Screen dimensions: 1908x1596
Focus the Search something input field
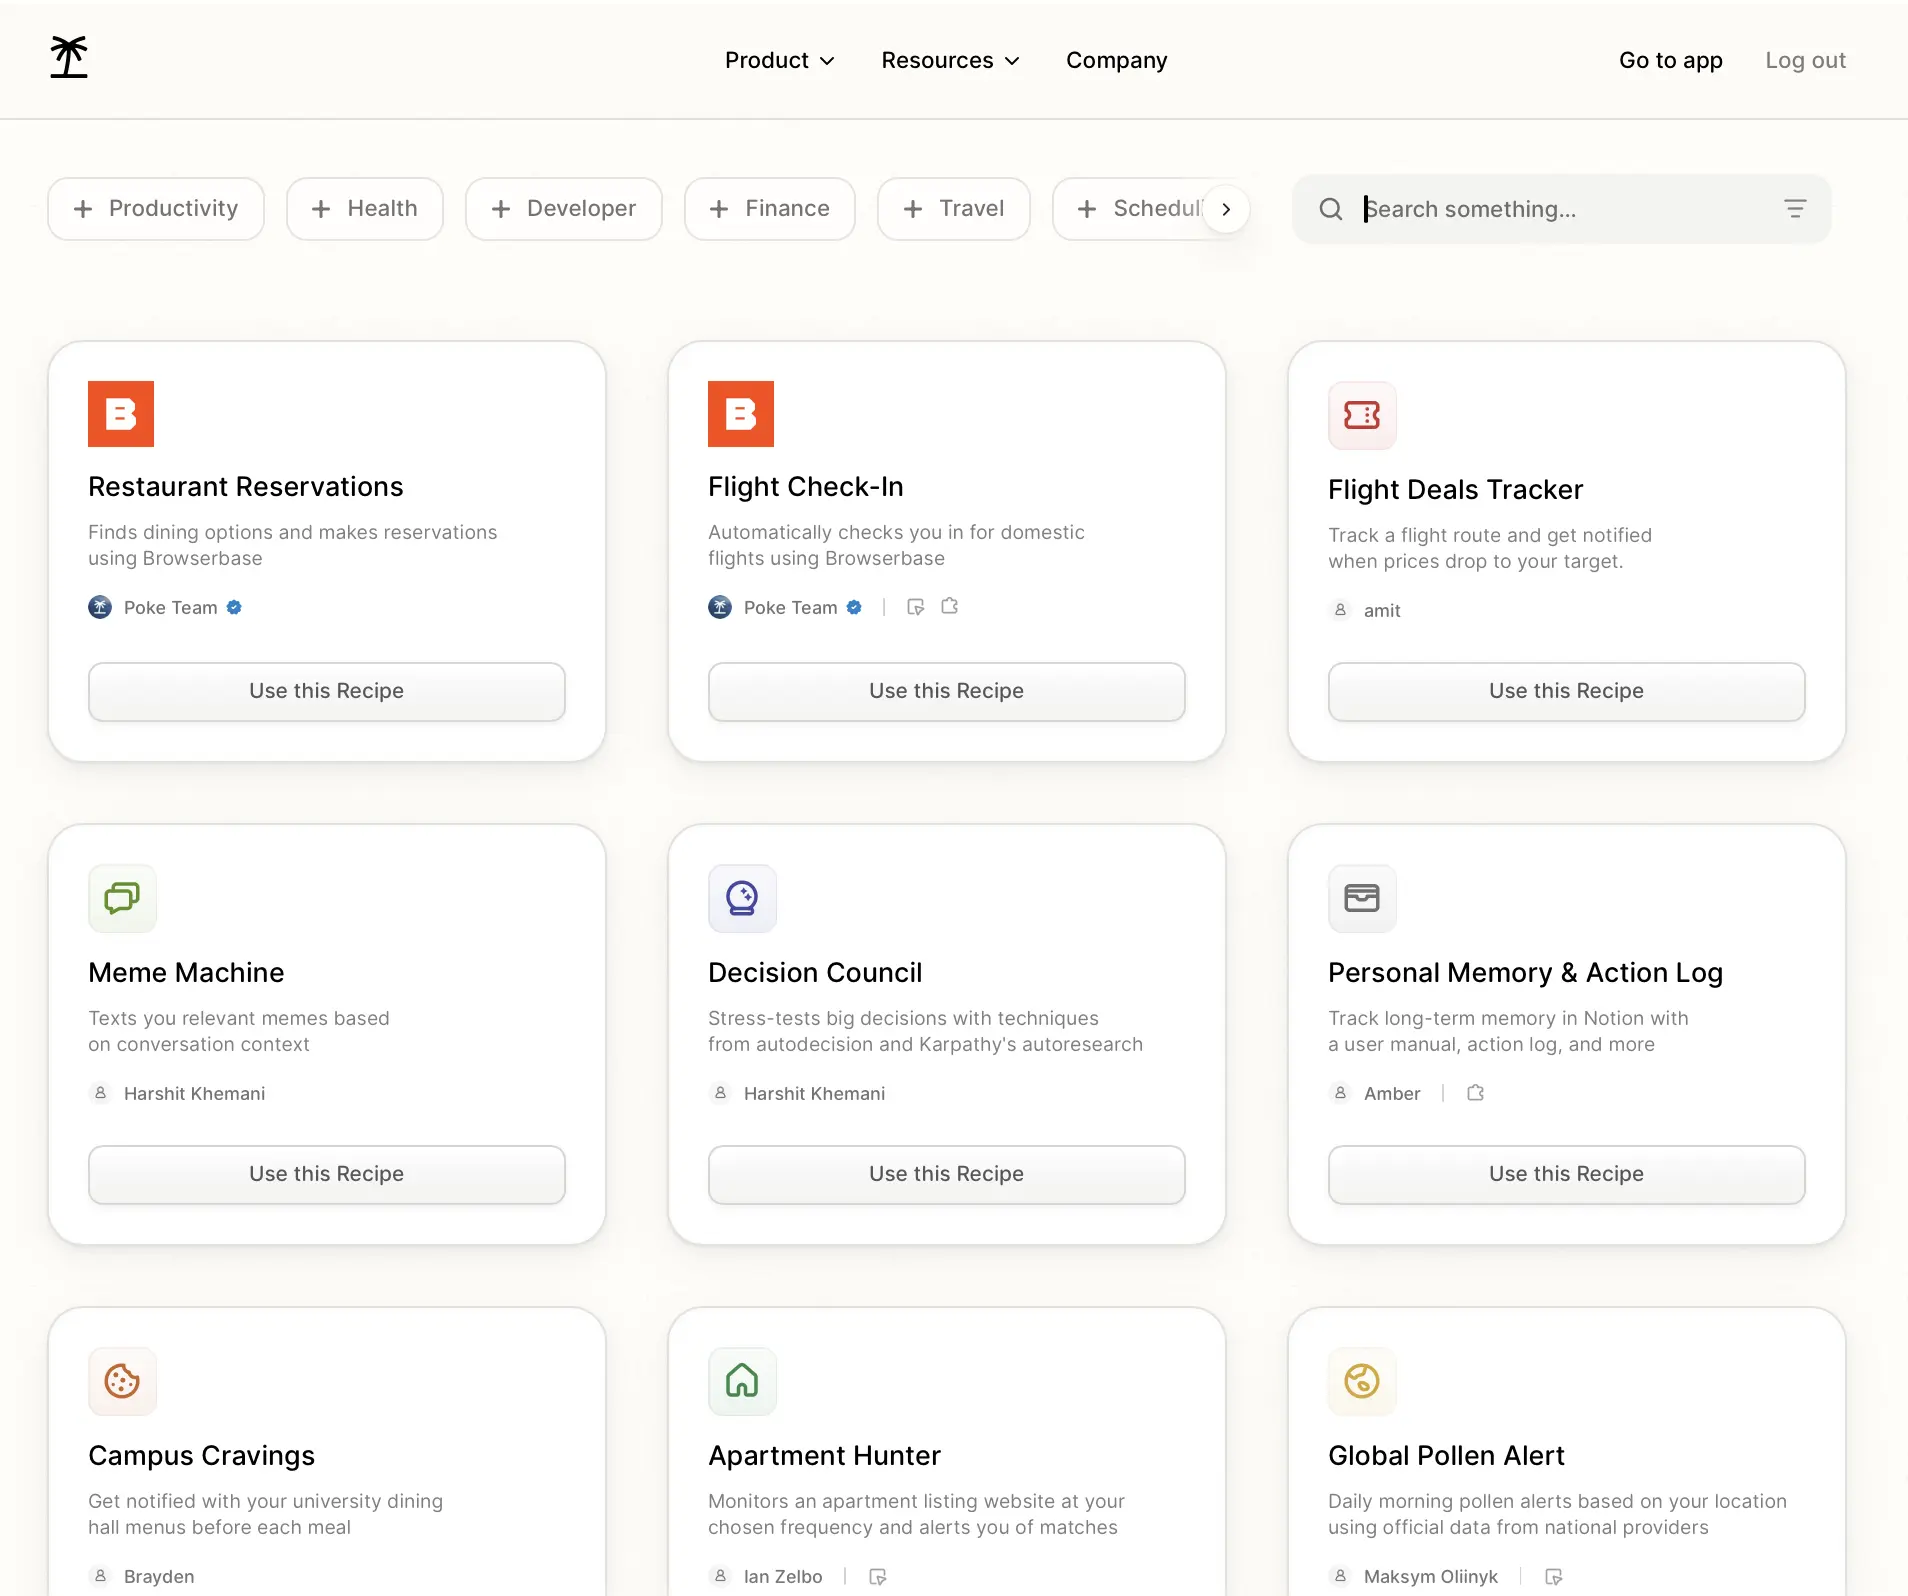coord(1562,209)
